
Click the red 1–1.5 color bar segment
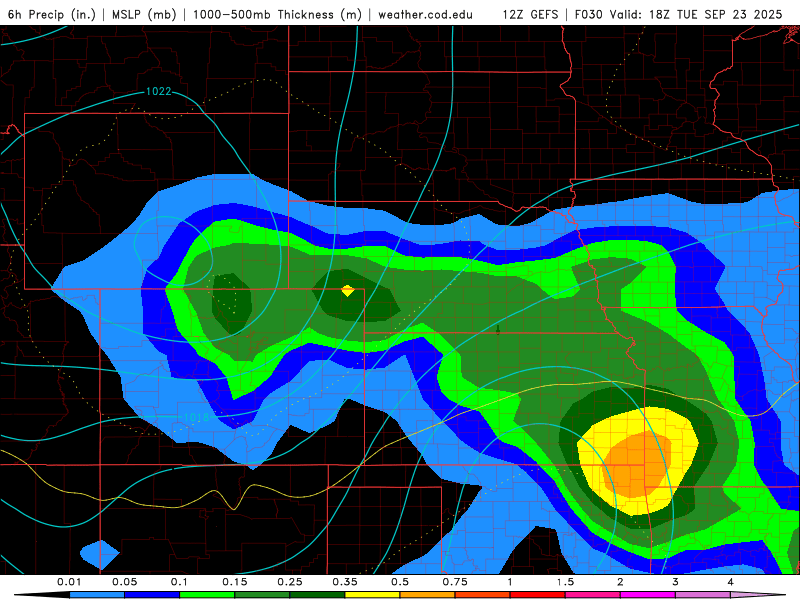(538, 595)
